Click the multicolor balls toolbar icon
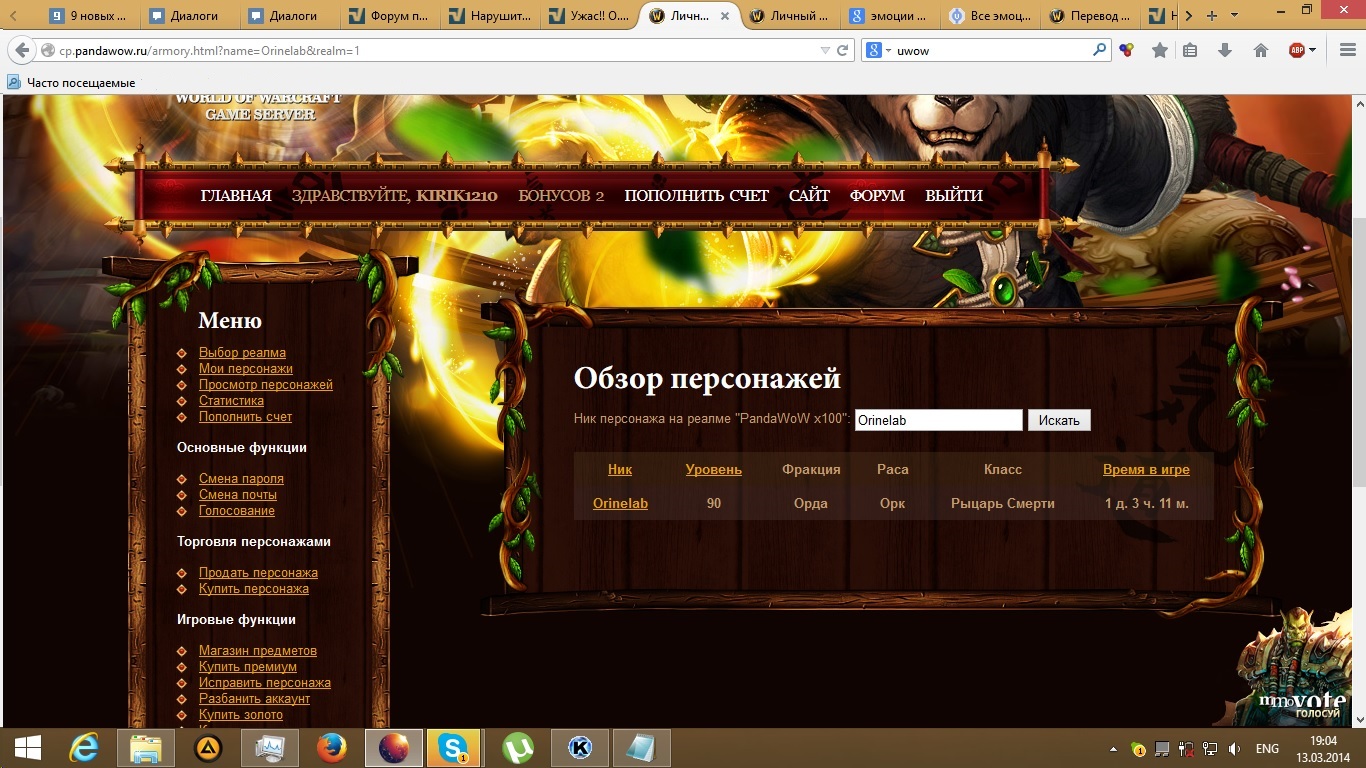 [x=1127, y=50]
